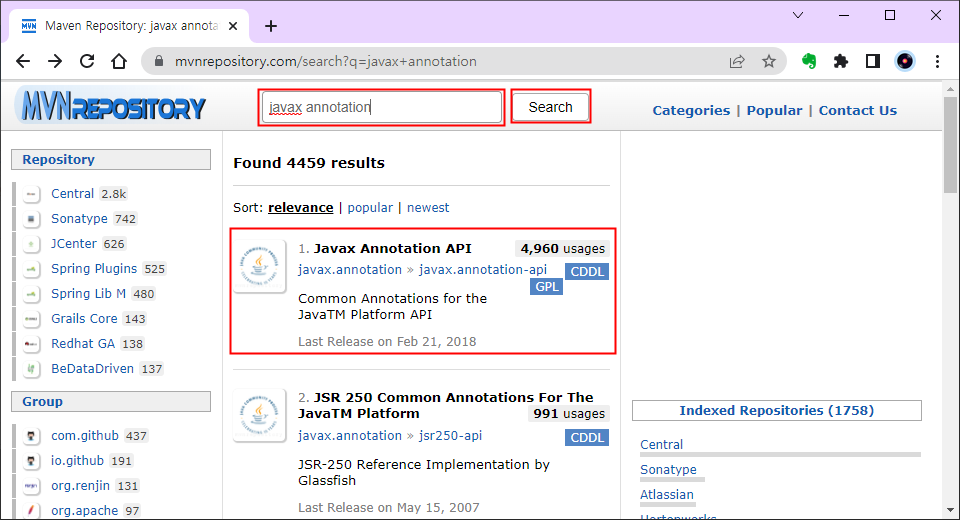Click CDDL badge on first result

click(x=587, y=271)
